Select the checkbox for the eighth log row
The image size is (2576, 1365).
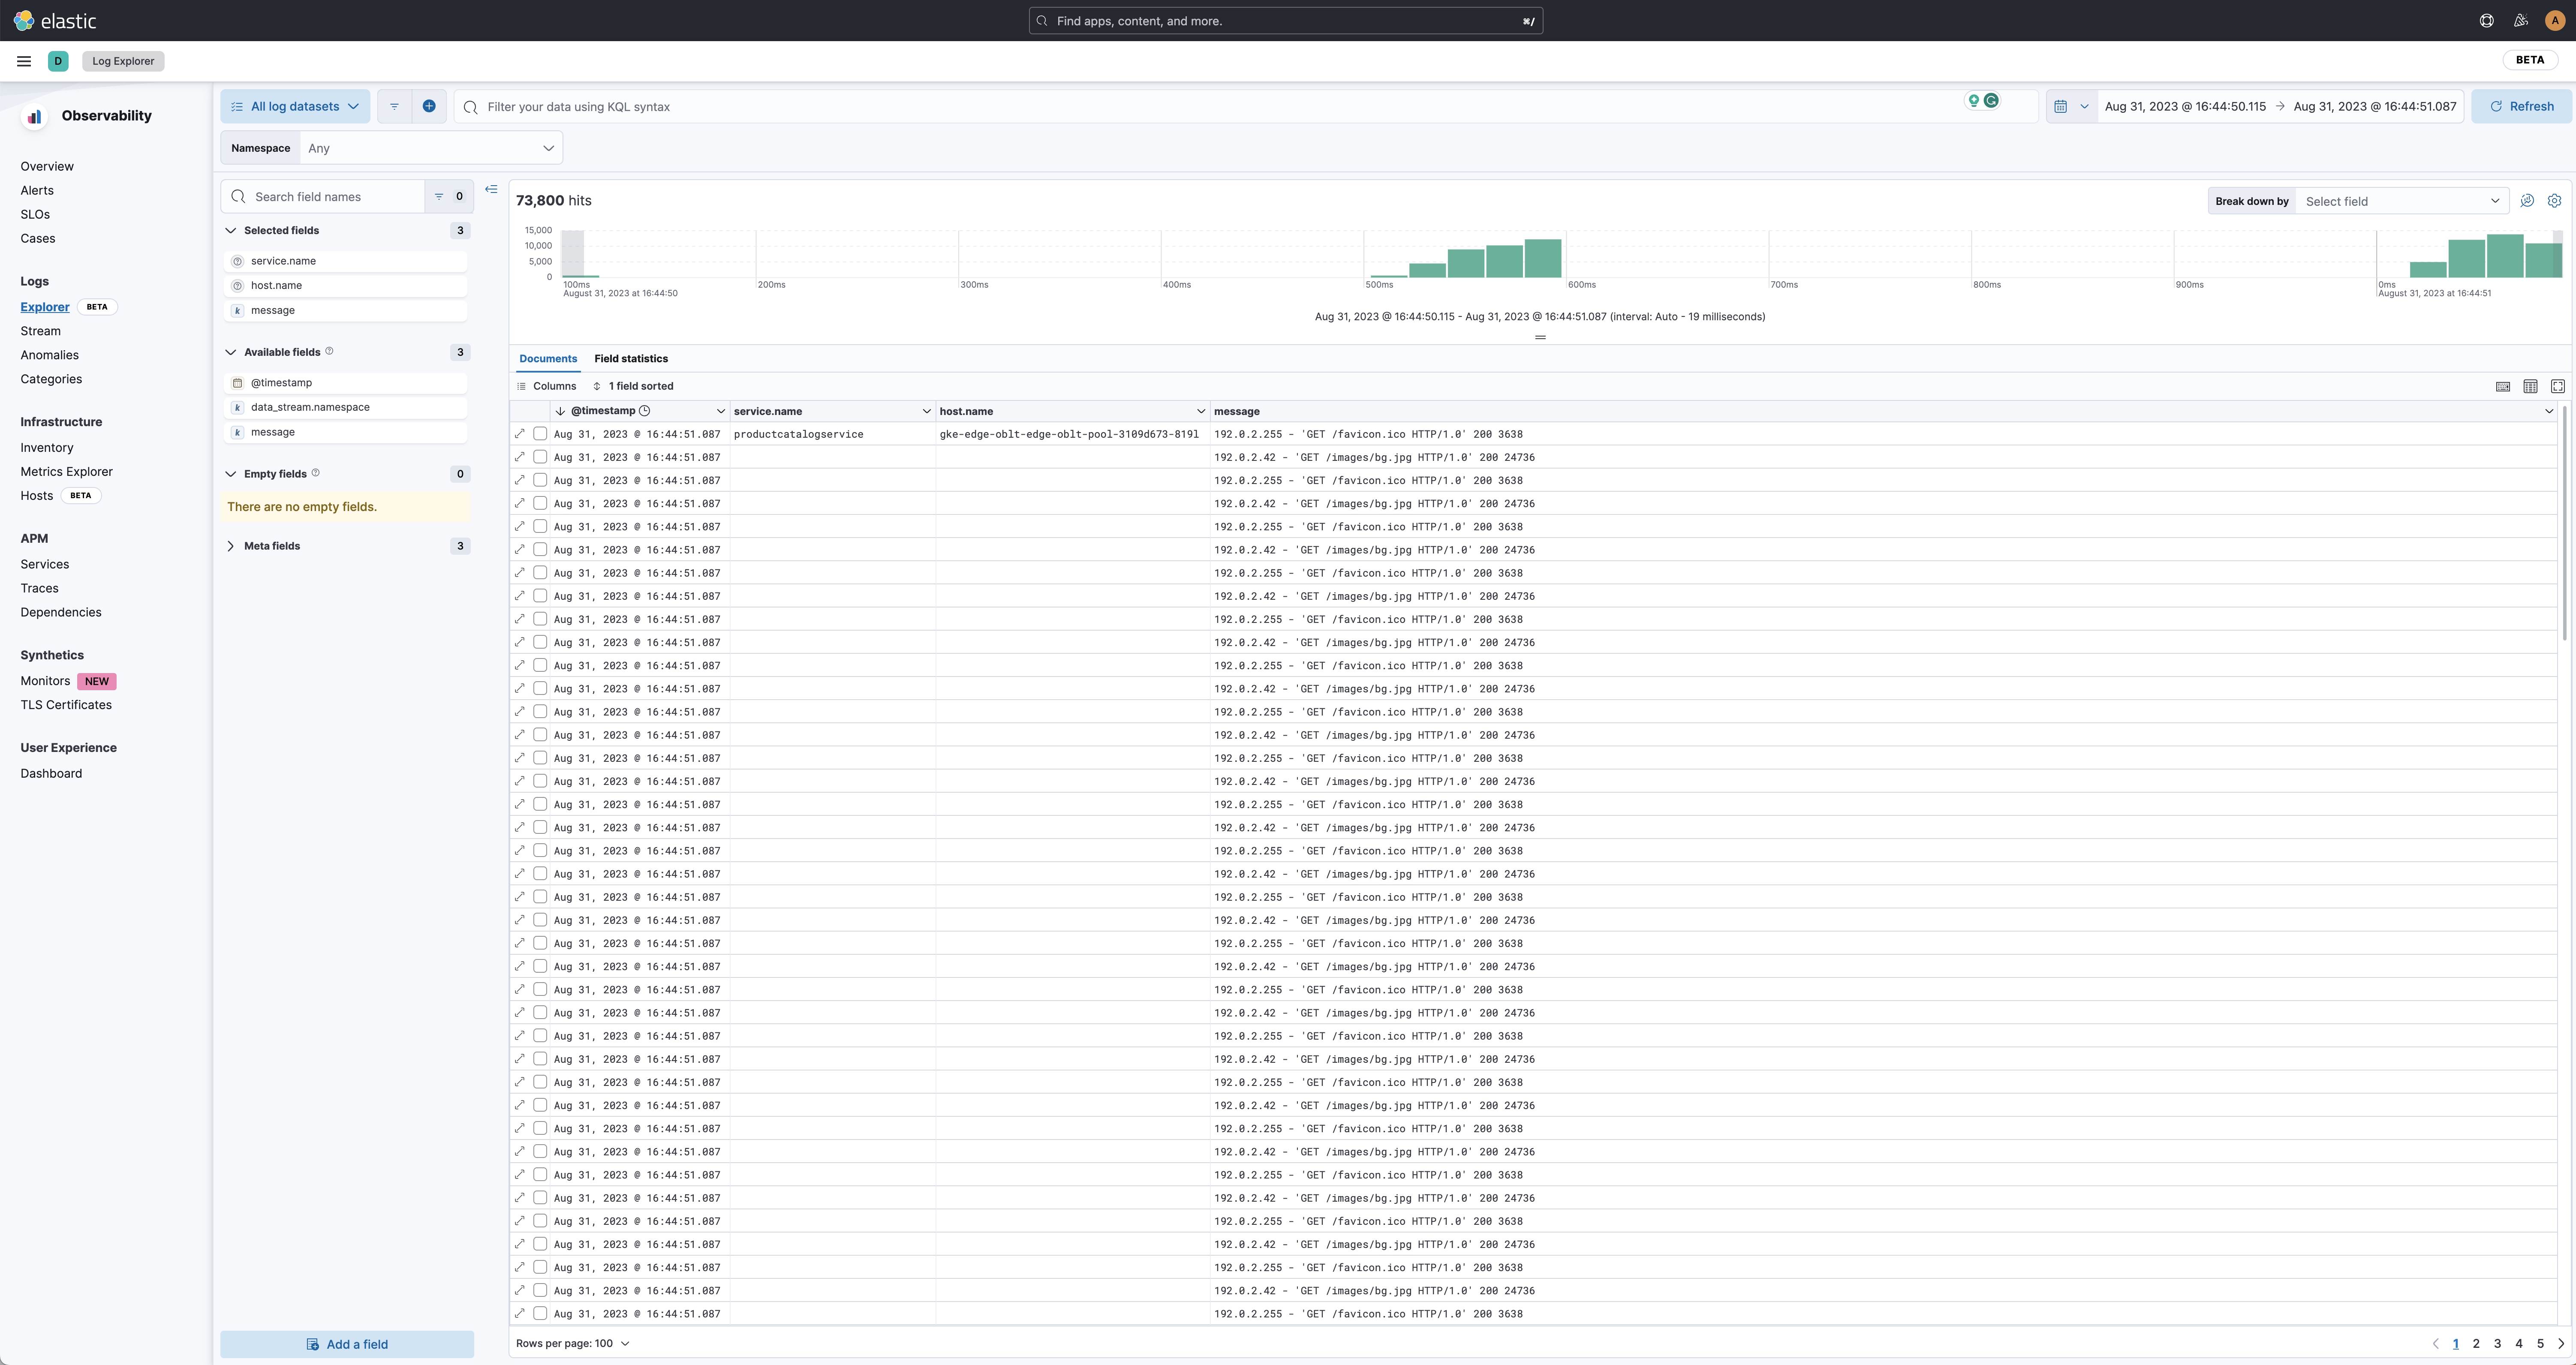540,596
